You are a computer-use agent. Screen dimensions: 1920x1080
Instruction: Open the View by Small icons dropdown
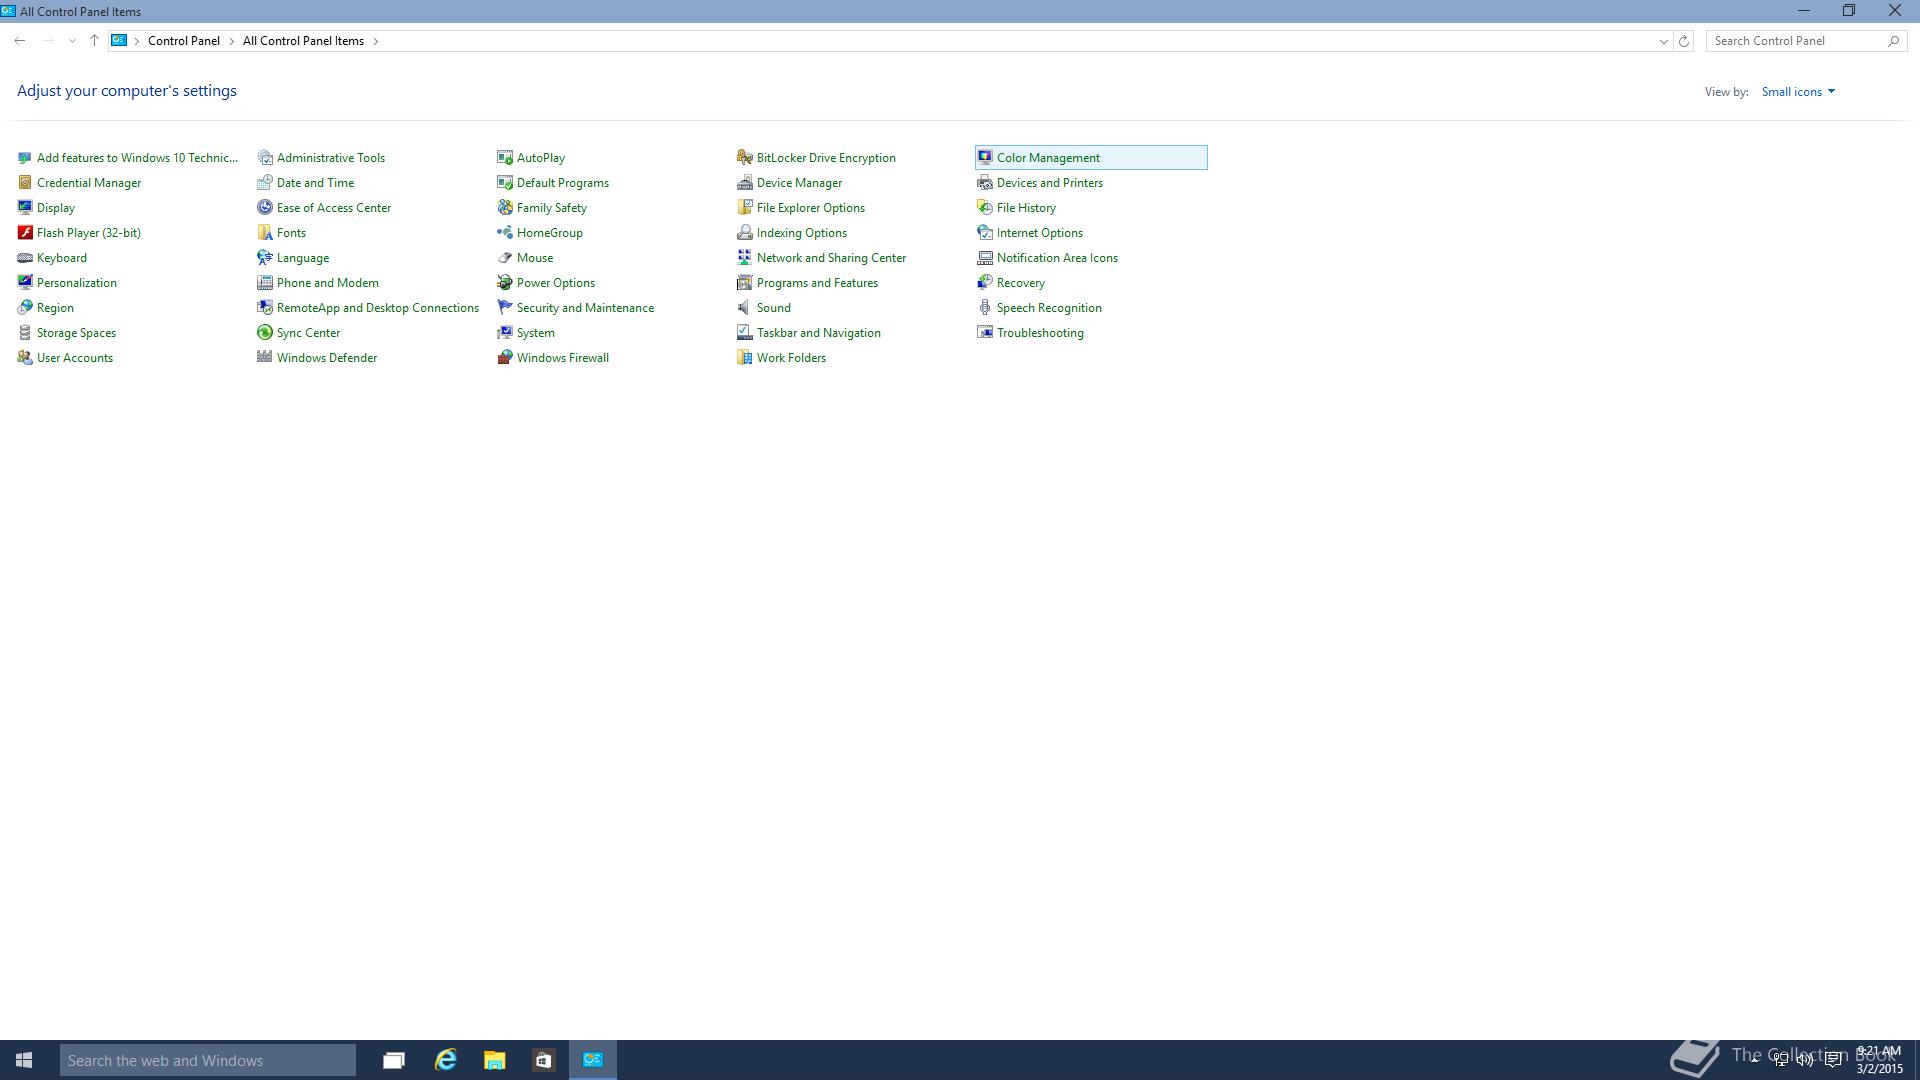click(1798, 92)
